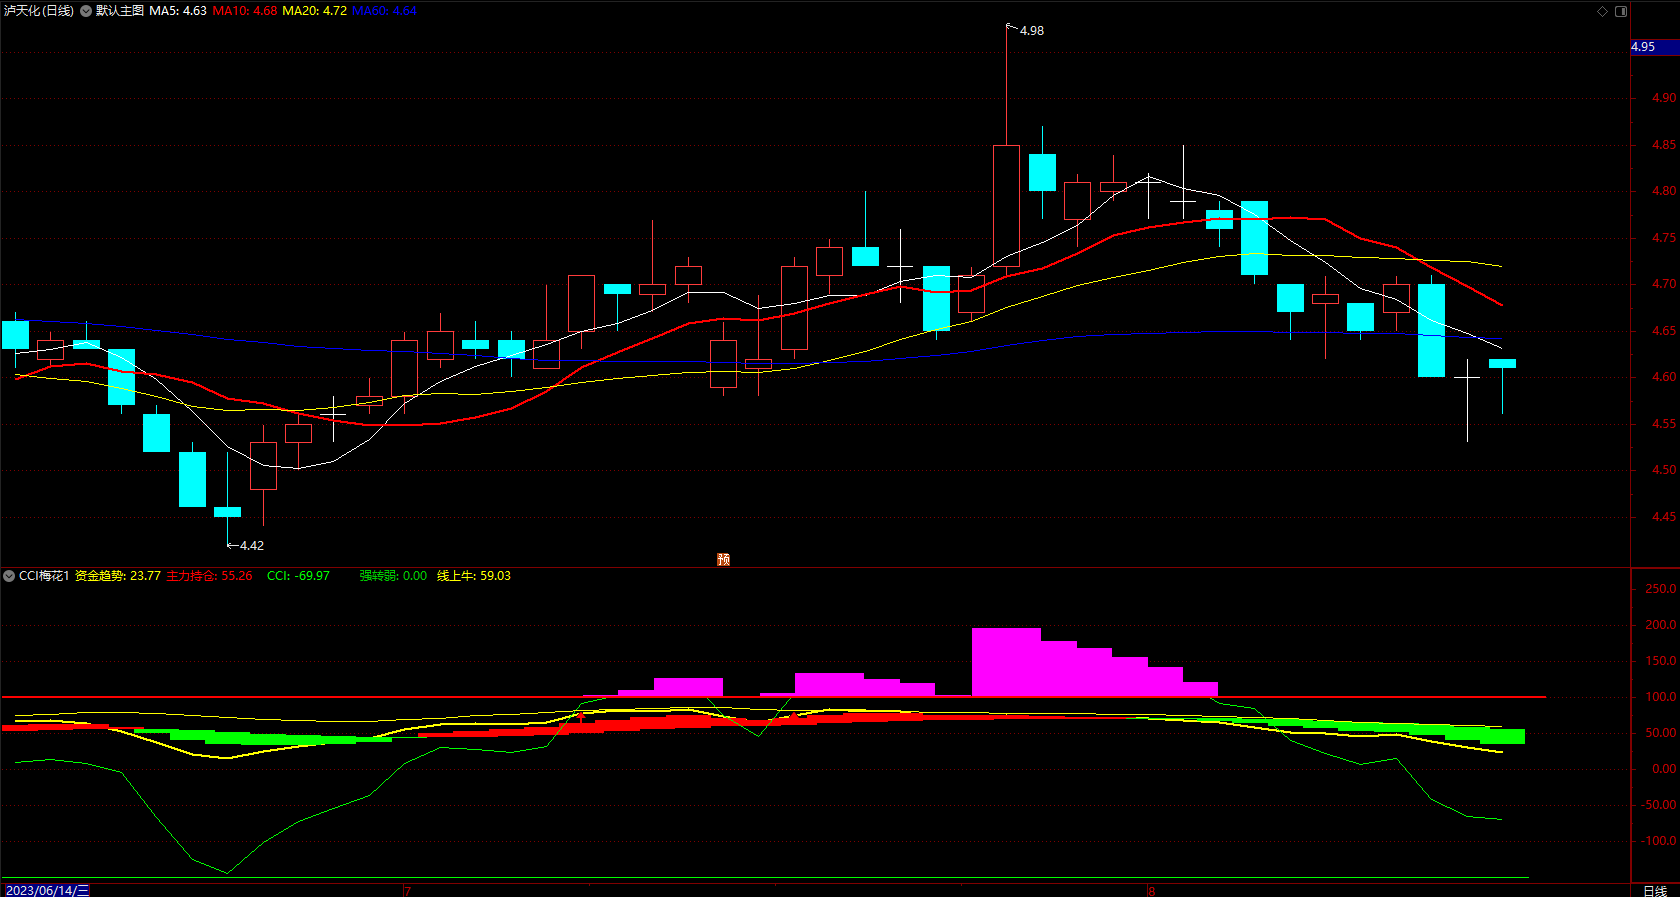The width and height of the screenshot is (1680, 897).
Task: Click the 强转弱: 0.00 value
Action: [393, 576]
